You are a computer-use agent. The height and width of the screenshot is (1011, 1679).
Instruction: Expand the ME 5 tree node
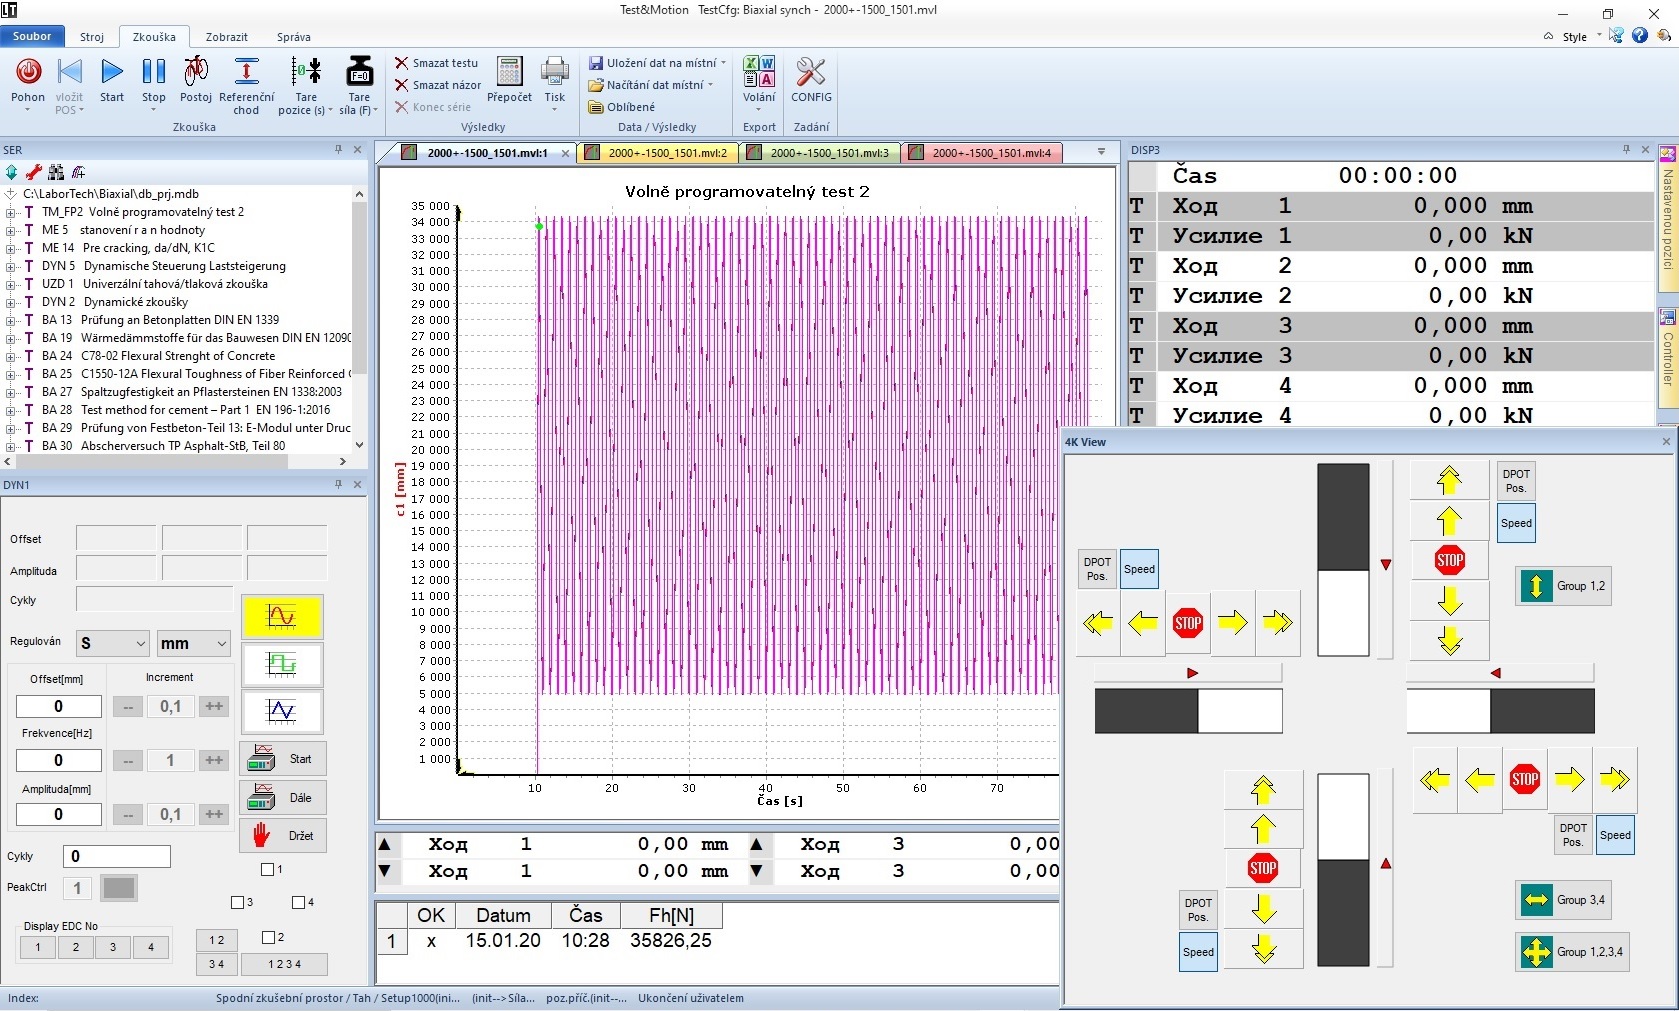[11, 230]
